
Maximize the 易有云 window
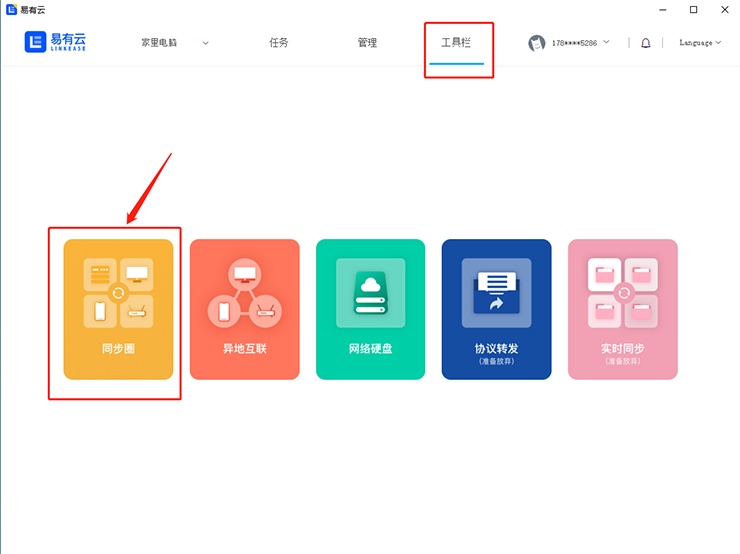point(693,9)
